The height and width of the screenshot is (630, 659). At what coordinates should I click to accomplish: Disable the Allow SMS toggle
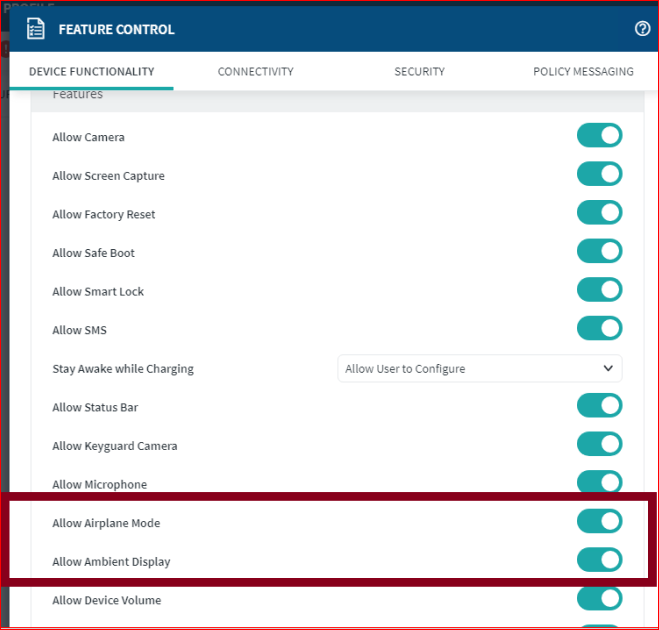(599, 329)
